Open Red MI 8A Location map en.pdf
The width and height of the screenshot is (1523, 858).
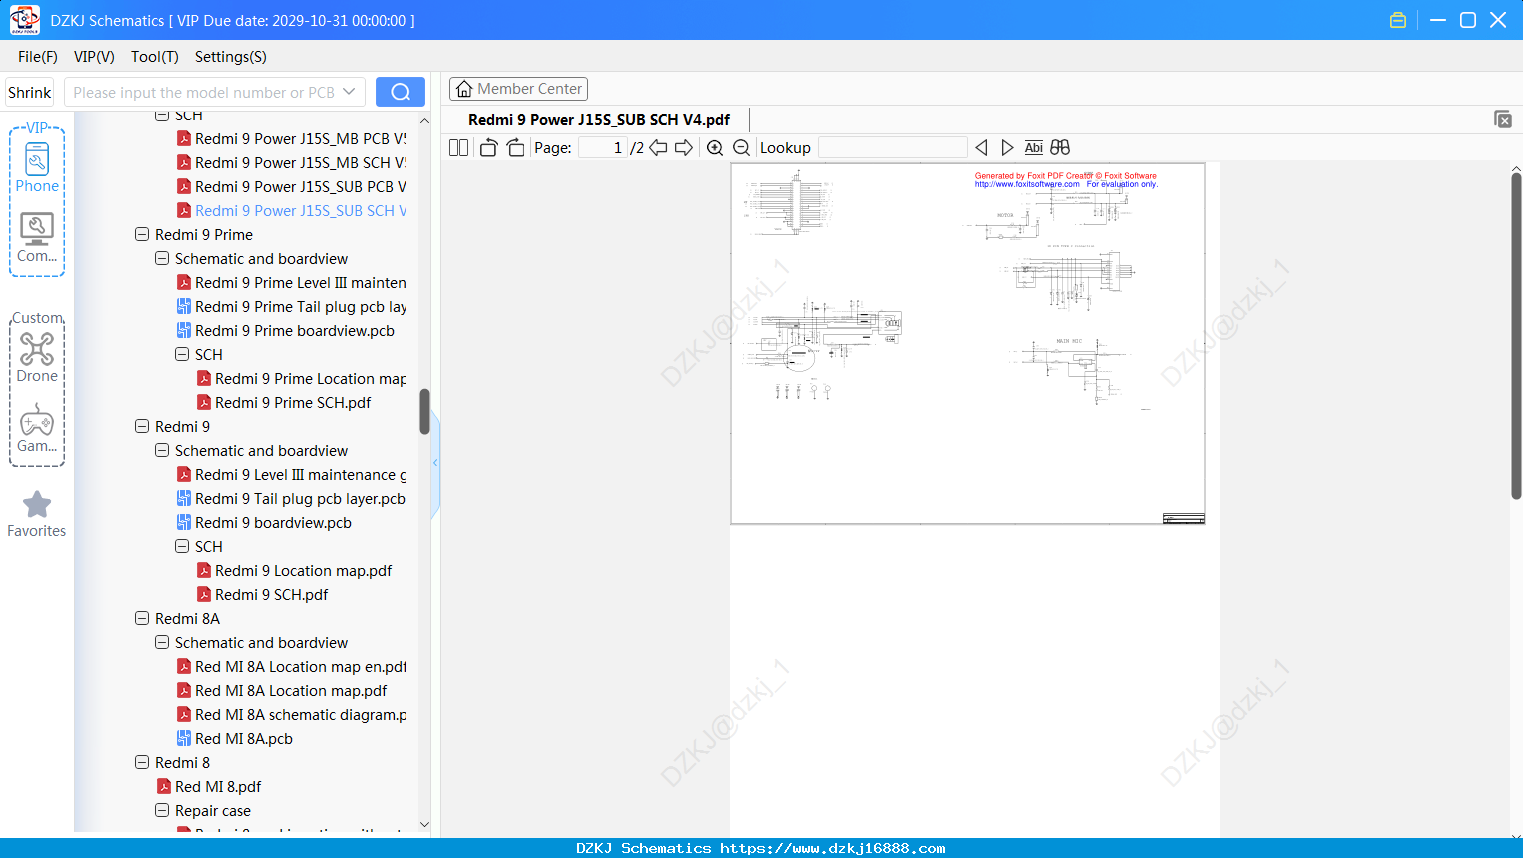300,667
